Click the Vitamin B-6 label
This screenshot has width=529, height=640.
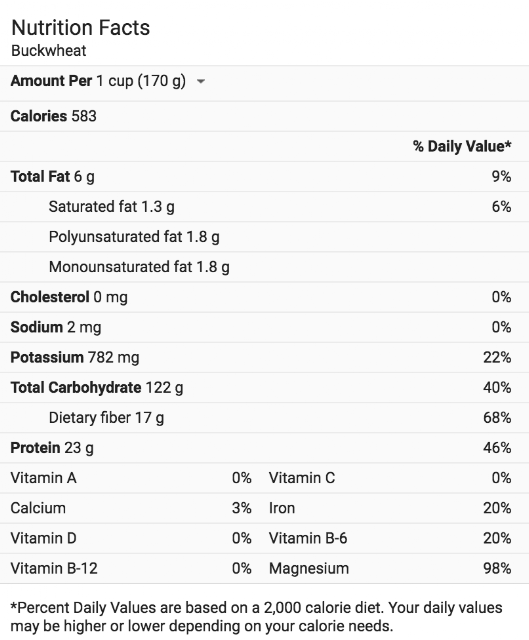point(308,538)
